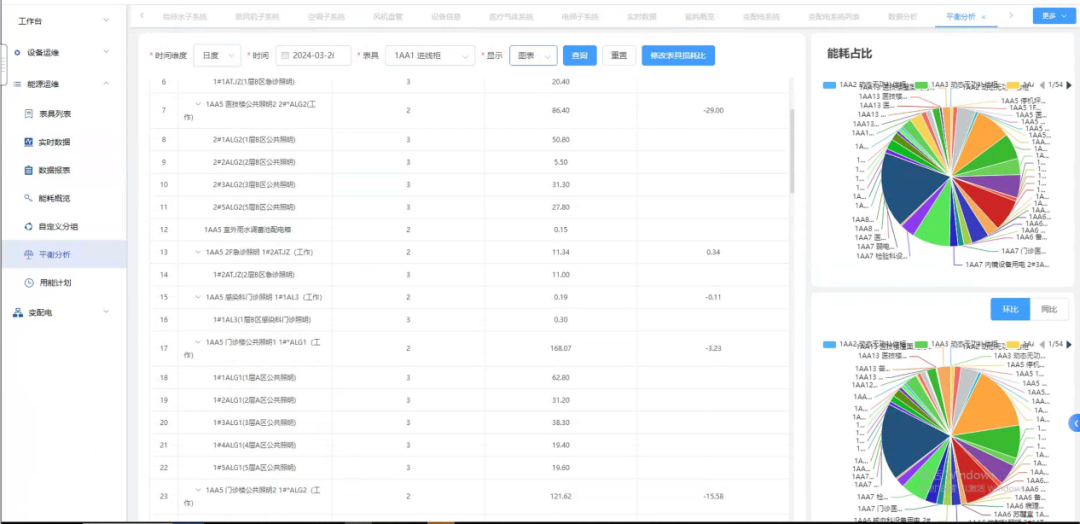Click row 18 1#1ALG1(1层A区公共照明)

pyautogui.click(x=468, y=377)
